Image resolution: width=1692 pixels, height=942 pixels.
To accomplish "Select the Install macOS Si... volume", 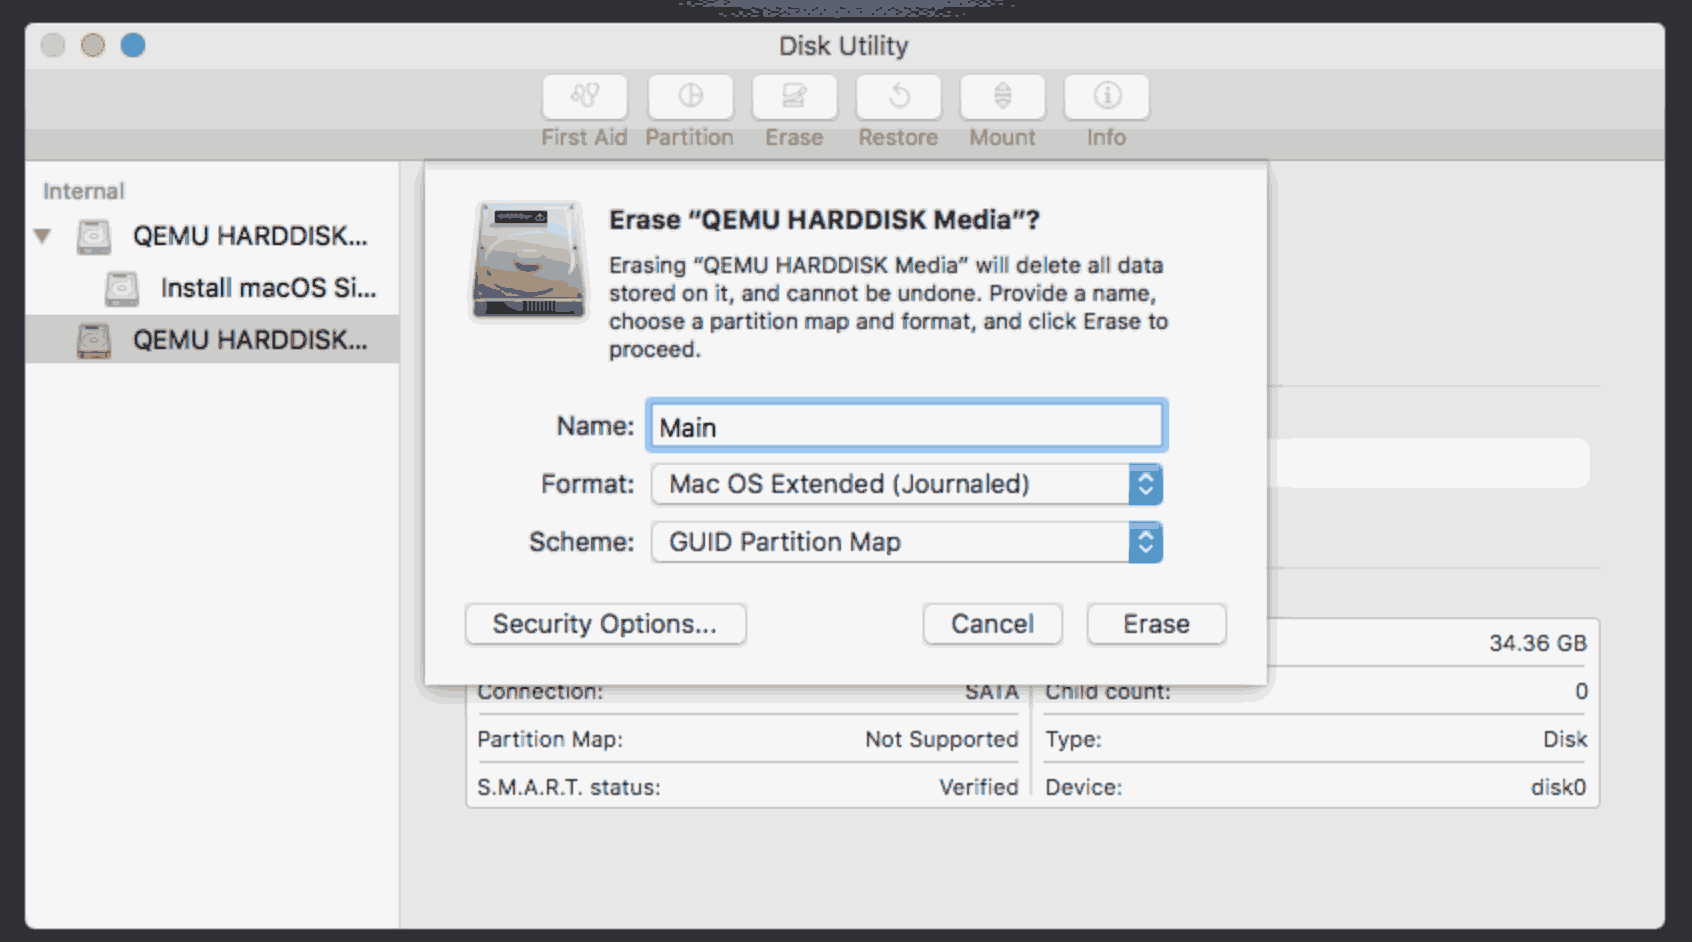I will point(212,288).
